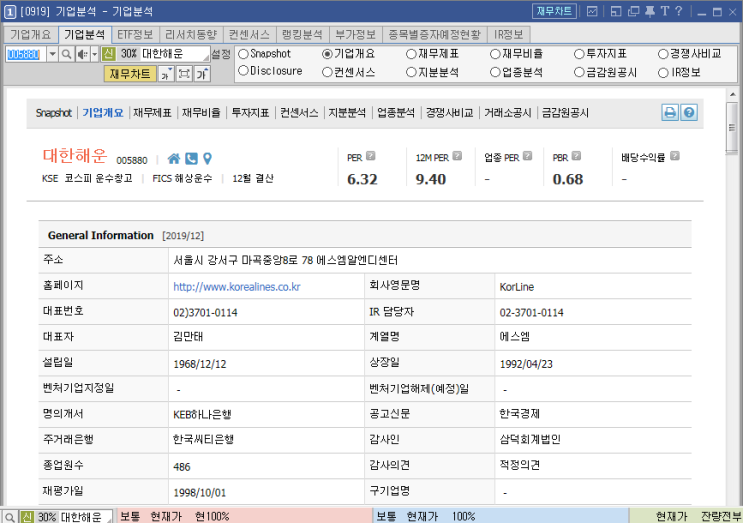Image resolution: width=743 pixels, height=523 pixels.
Task: Pin the window with the pushpin icon
Action: click(x=650, y=11)
